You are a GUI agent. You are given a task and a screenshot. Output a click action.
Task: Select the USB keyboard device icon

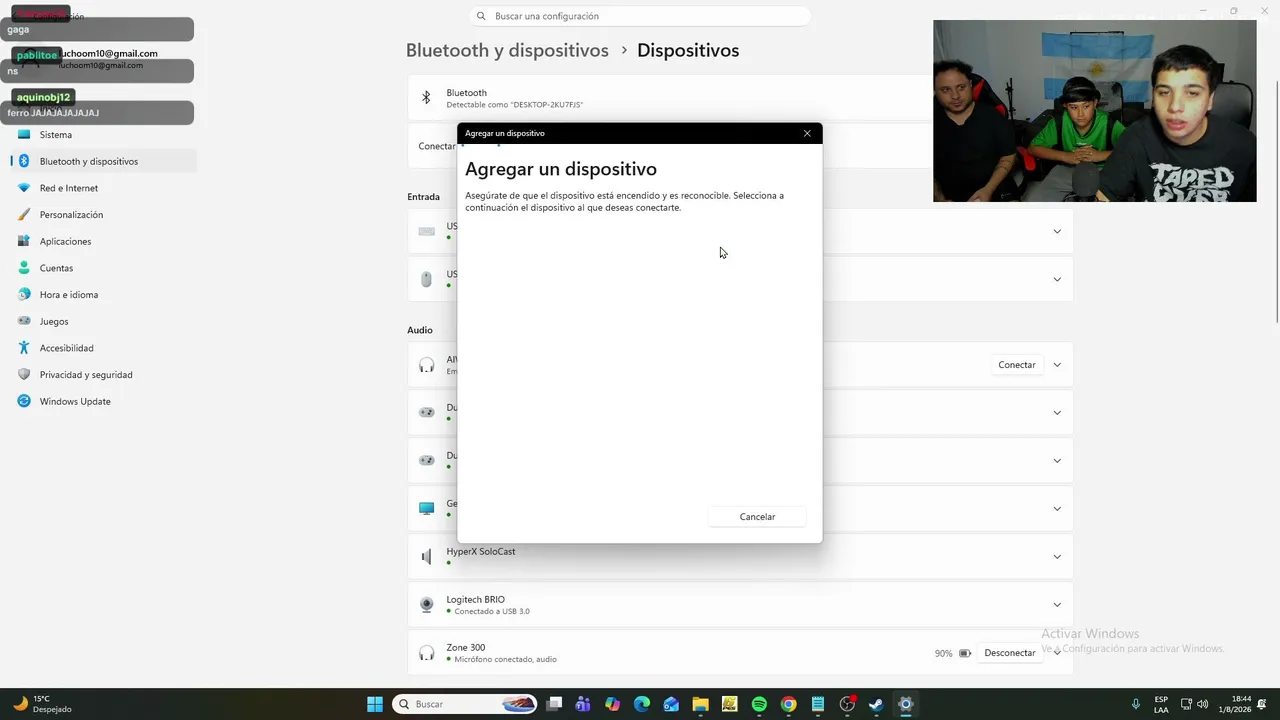pyautogui.click(x=427, y=231)
